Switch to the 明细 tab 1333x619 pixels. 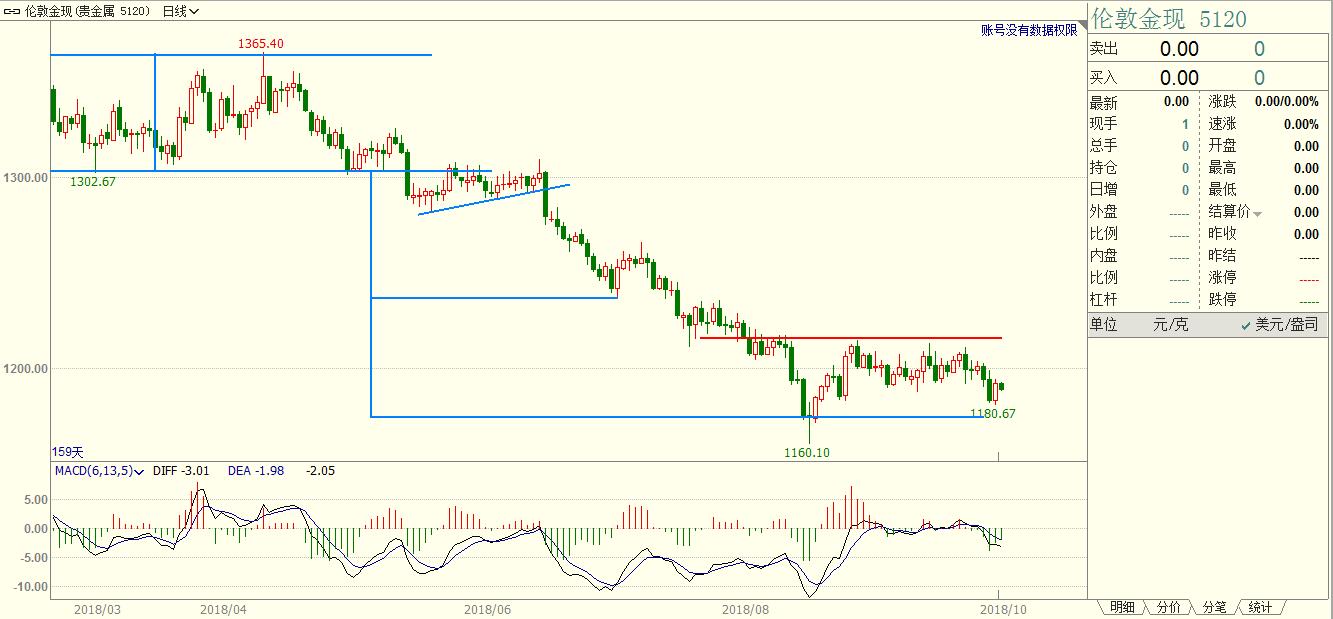[1122, 607]
